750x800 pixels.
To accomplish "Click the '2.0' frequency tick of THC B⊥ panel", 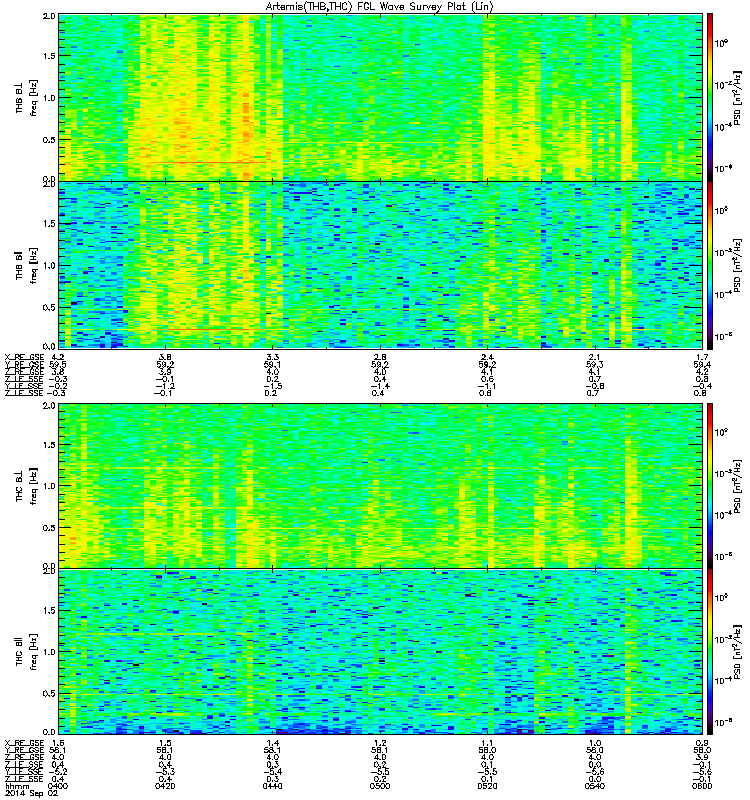I will 49,406.
